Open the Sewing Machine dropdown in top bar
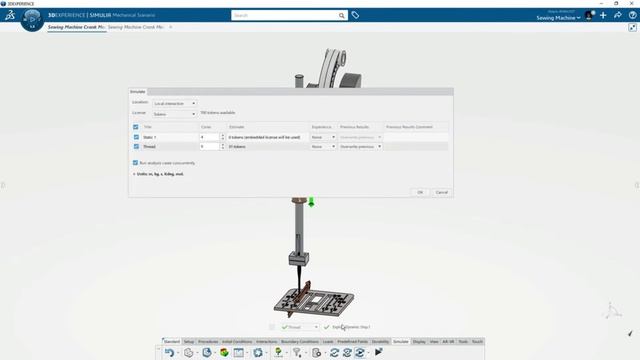The width and height of the screenshot is (640, 360). click(x=558, y=18)
